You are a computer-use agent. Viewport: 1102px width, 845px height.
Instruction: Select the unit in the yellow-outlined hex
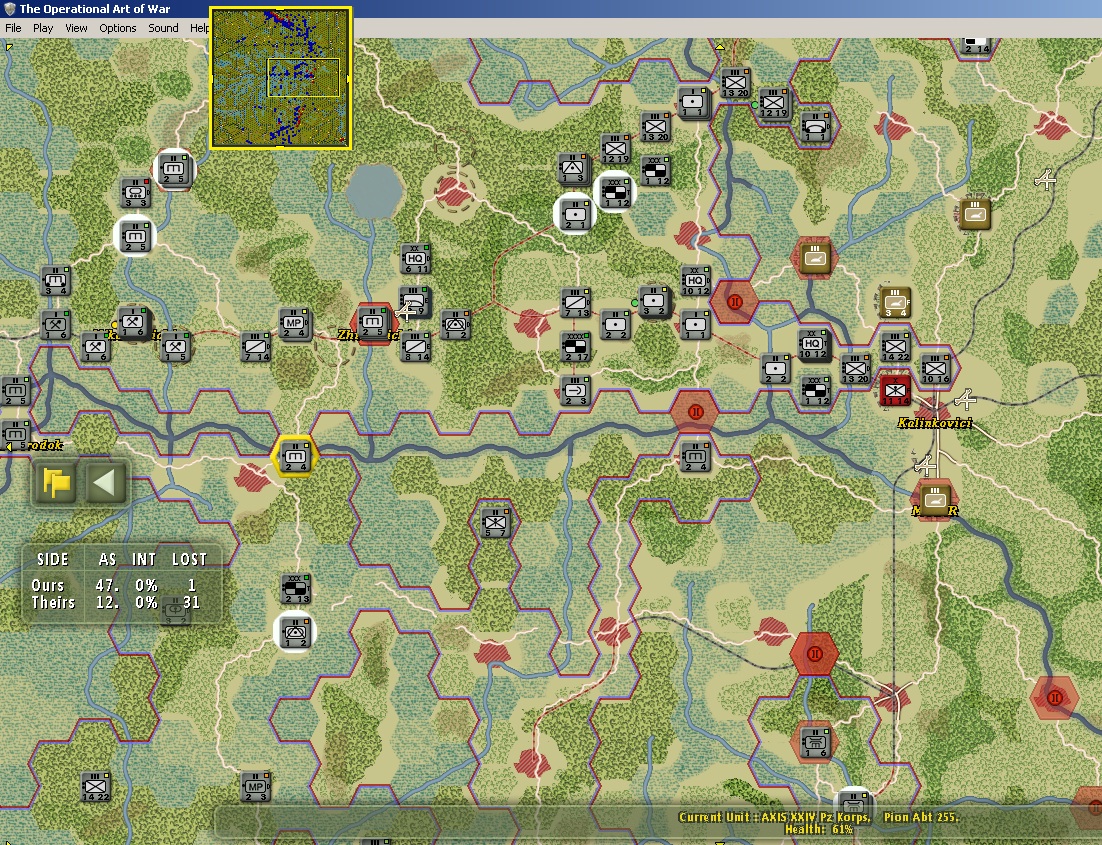(294, 457)
